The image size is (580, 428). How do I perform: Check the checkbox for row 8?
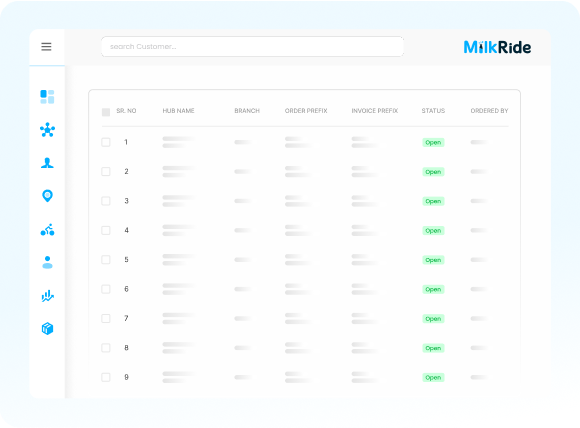[x=106, y=348]
